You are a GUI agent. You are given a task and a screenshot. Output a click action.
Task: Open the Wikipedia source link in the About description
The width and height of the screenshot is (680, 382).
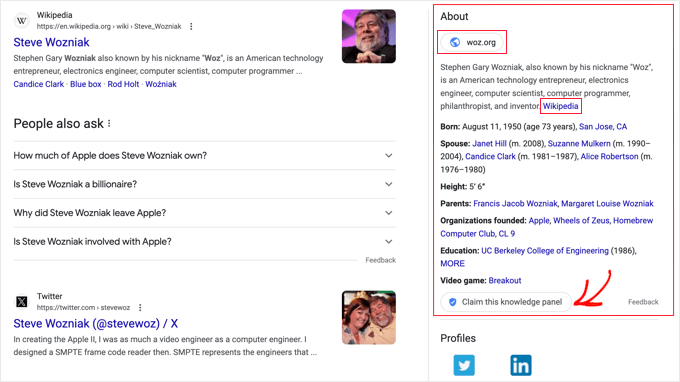pyautogui.click(x=560, y=106)
